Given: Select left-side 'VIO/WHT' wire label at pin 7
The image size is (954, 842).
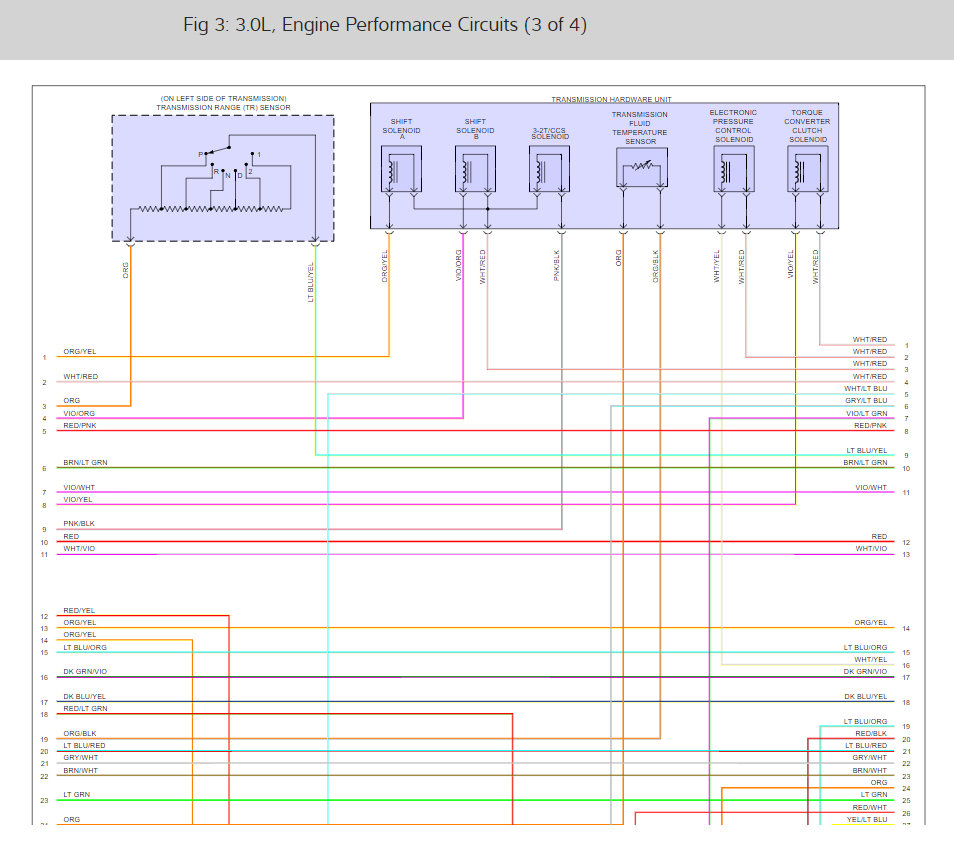Looking at the screenshot, I should point(79,487).
